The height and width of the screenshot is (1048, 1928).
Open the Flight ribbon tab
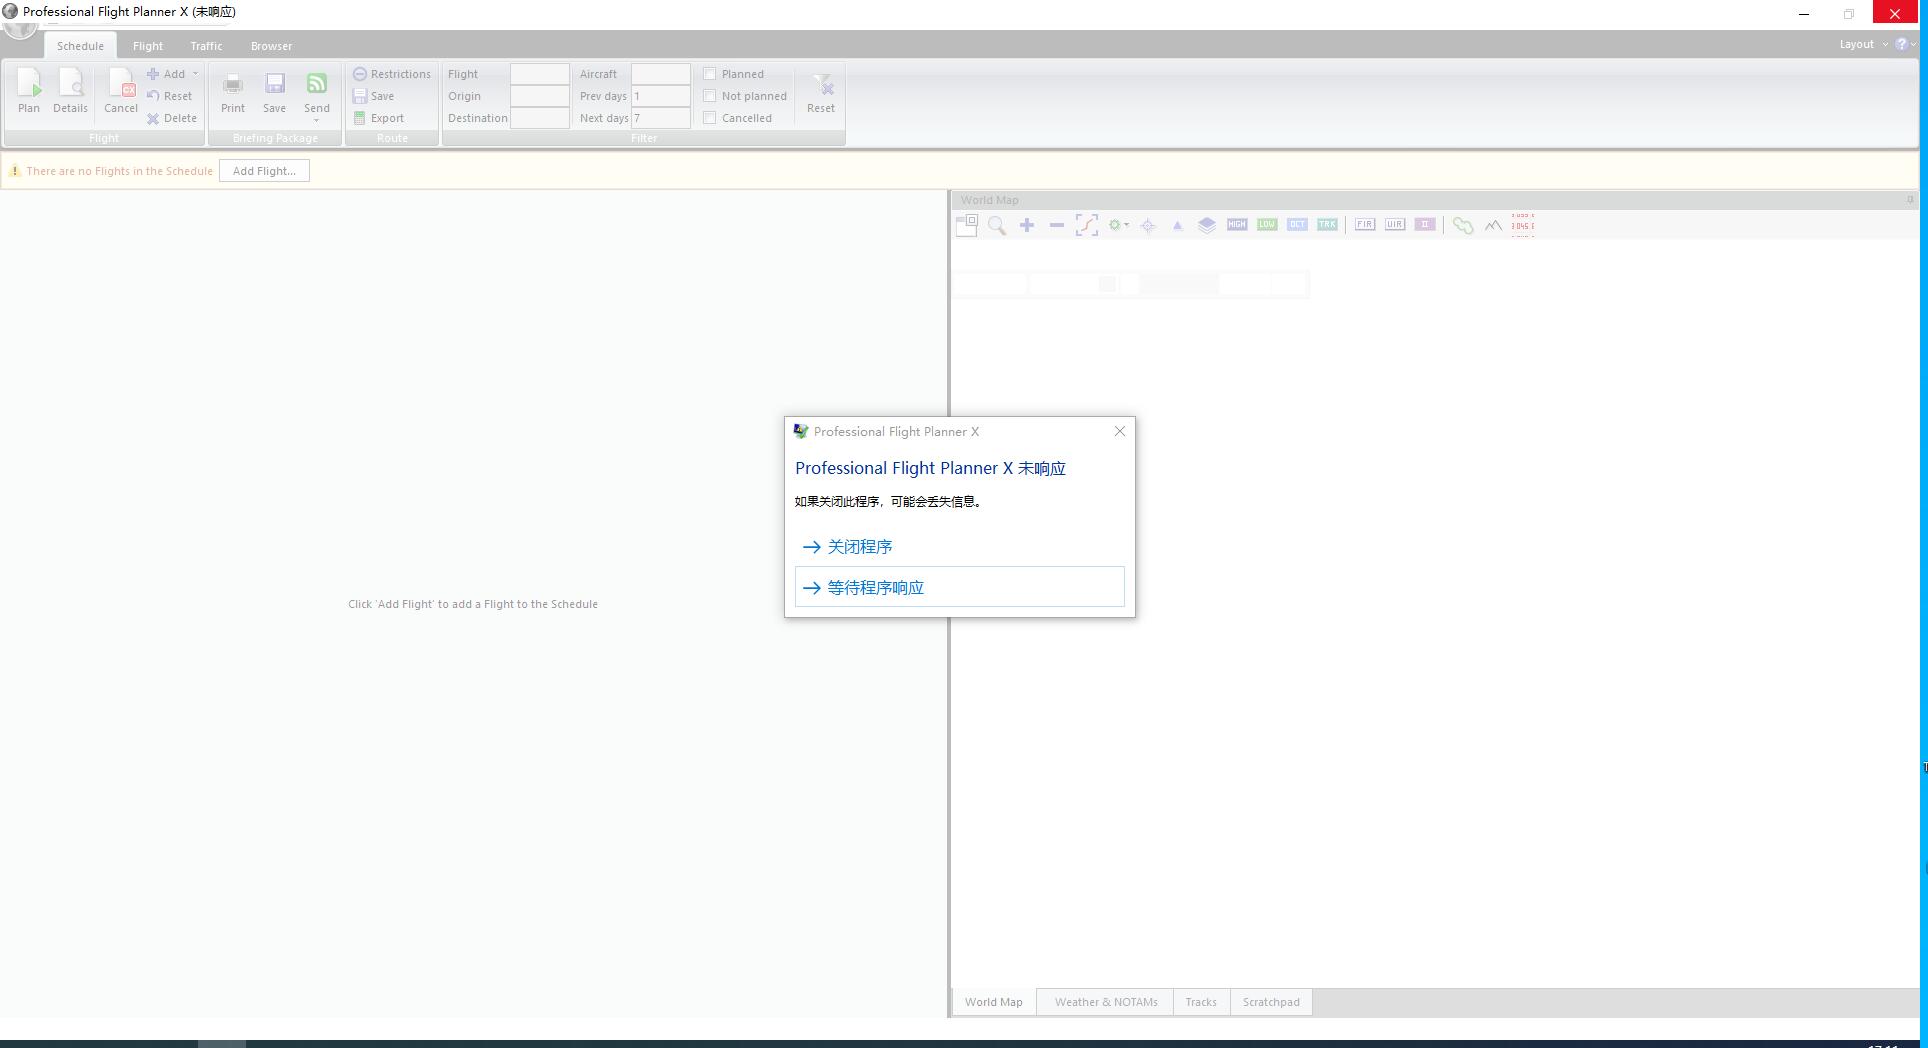click(148, 46)
